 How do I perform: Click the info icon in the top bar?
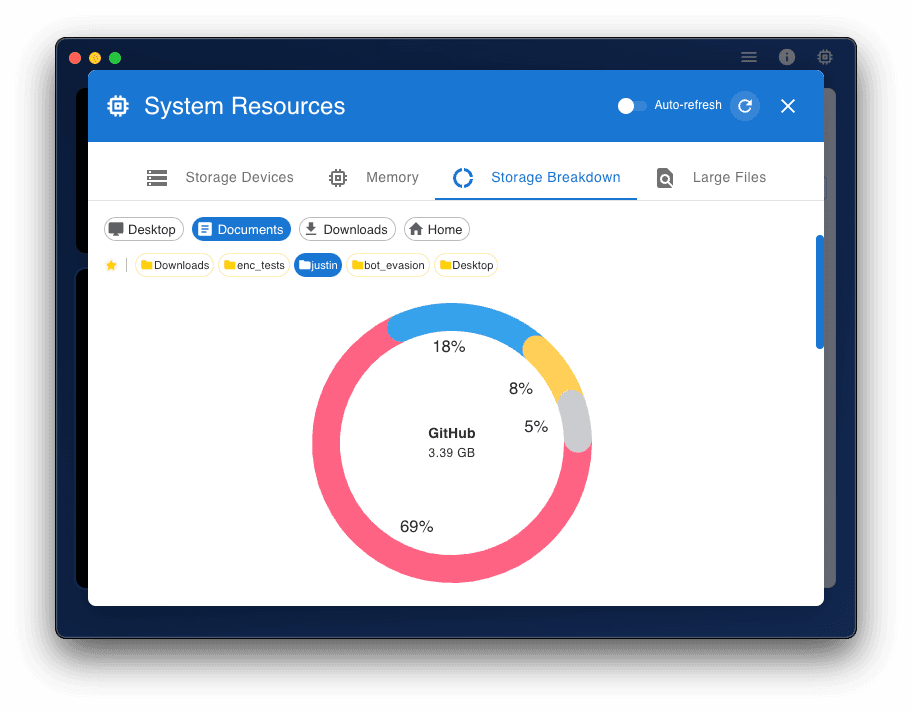pyautogui.click(x=787, y=57)
